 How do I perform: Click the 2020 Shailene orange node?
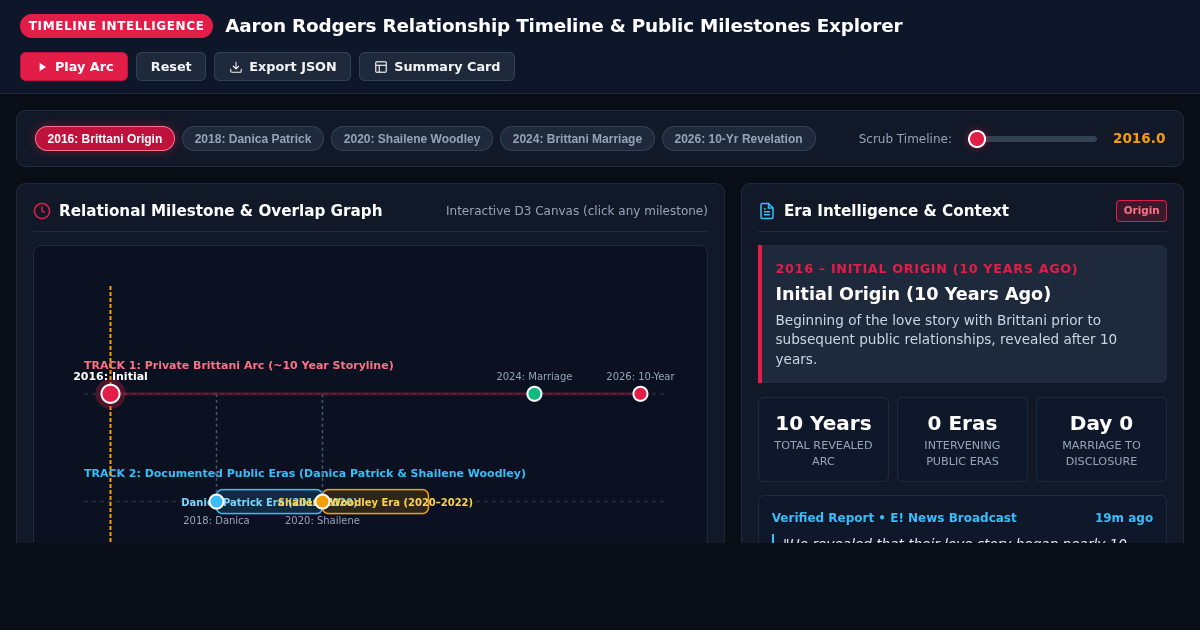pyautogui.click(x=322, y=502)
